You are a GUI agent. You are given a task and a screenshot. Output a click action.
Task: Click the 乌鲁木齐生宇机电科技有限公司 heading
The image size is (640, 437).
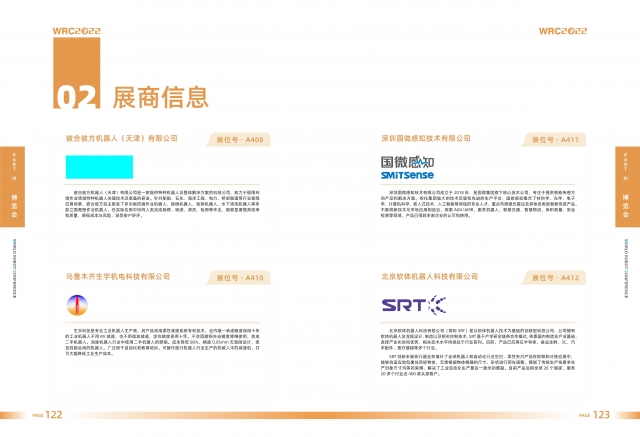(117, 277)
